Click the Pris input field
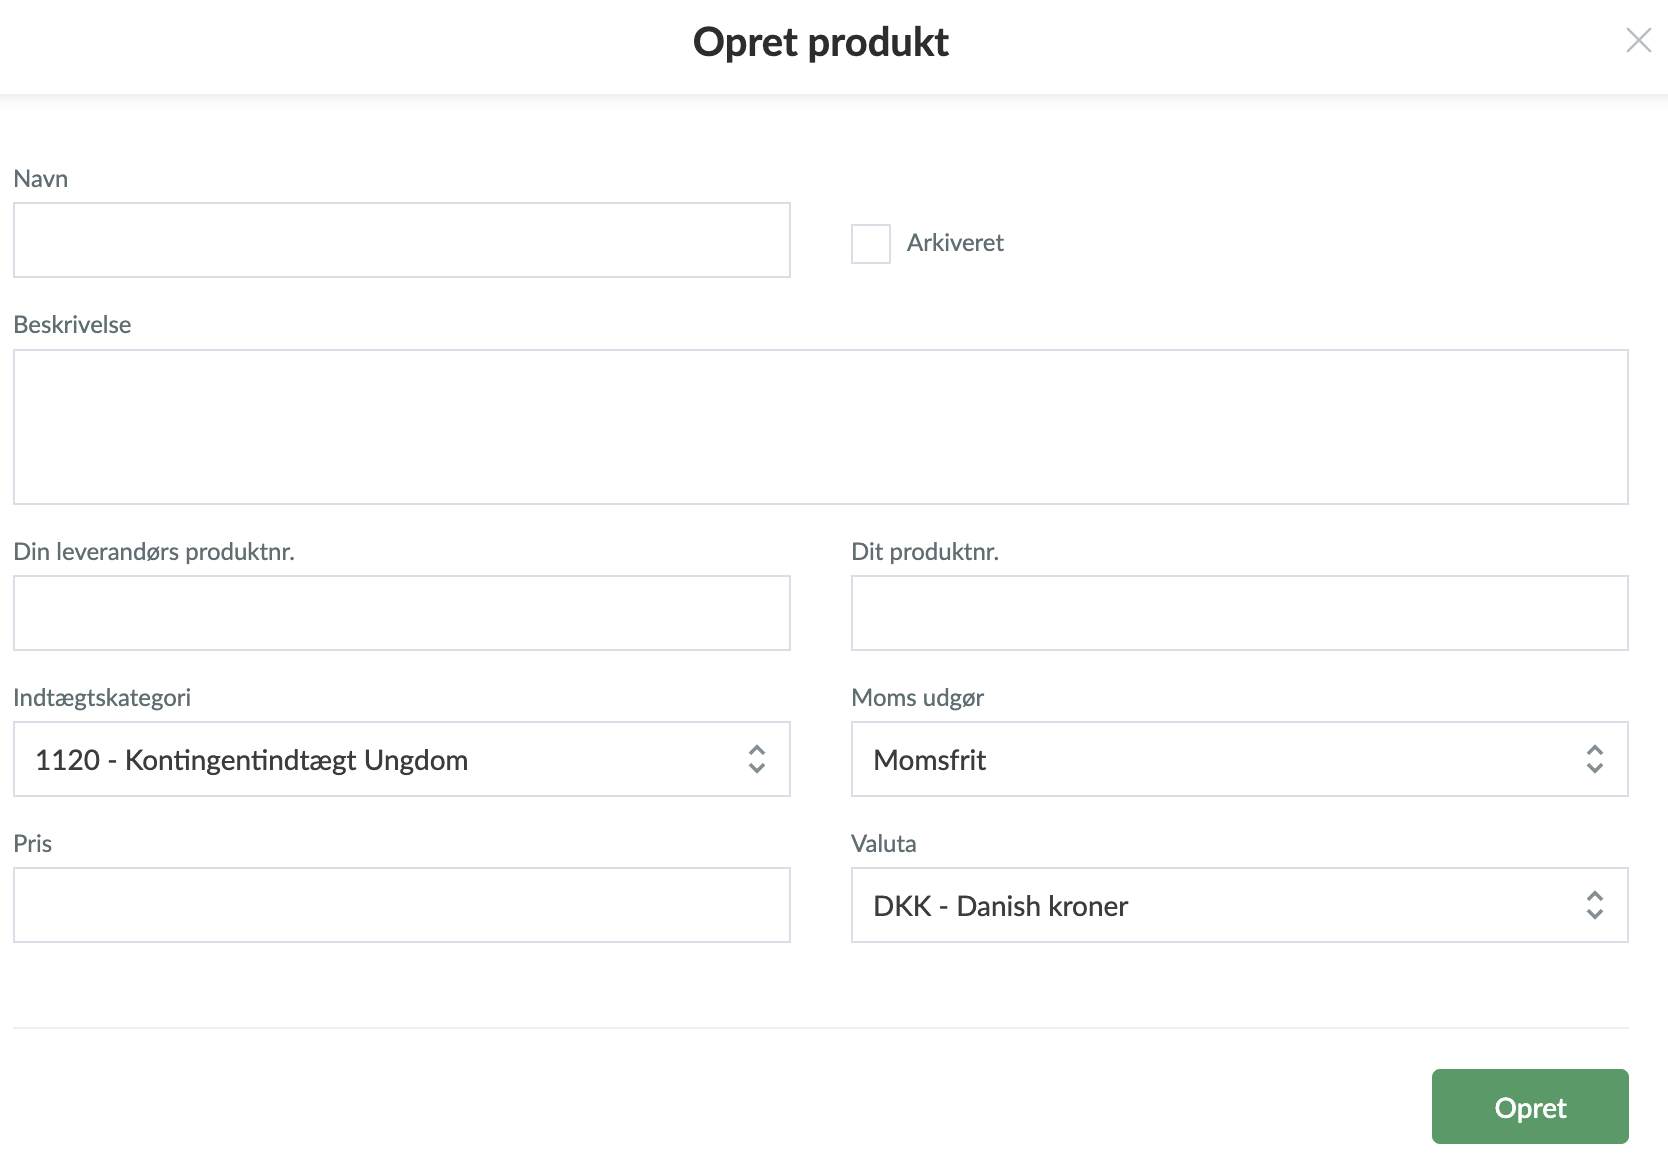This screenshot has width=1668, height=1166. coord(401,905)
